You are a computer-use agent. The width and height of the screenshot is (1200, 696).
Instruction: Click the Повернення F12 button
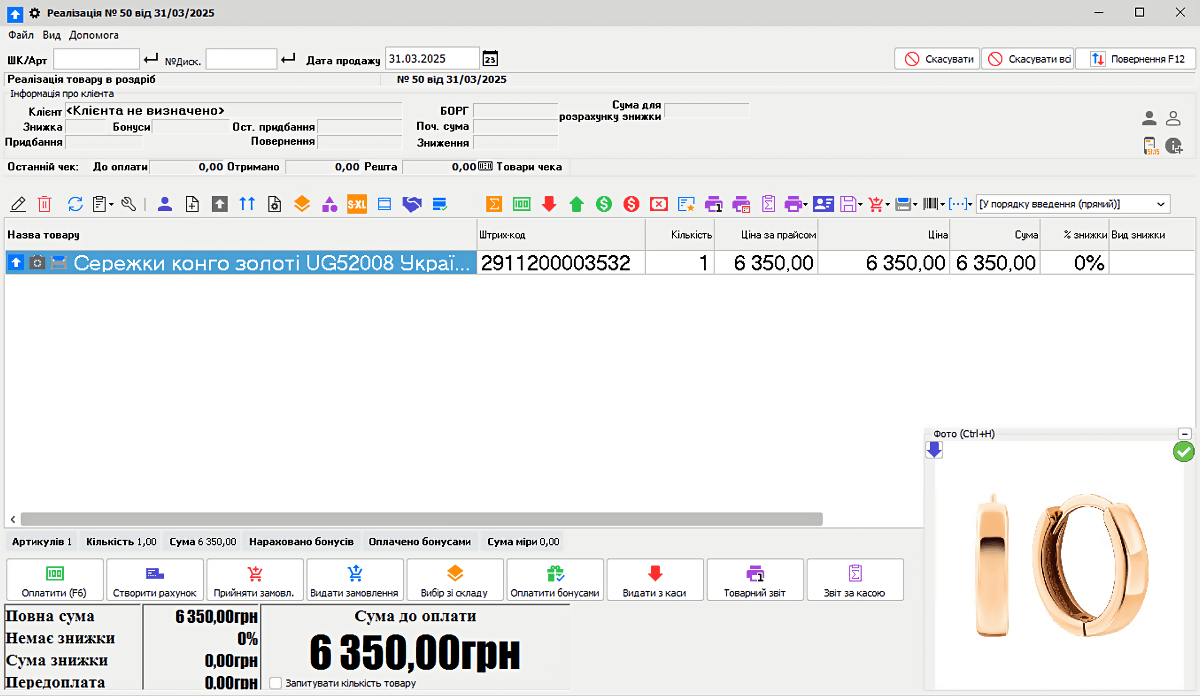click(x=1136, y=59)
